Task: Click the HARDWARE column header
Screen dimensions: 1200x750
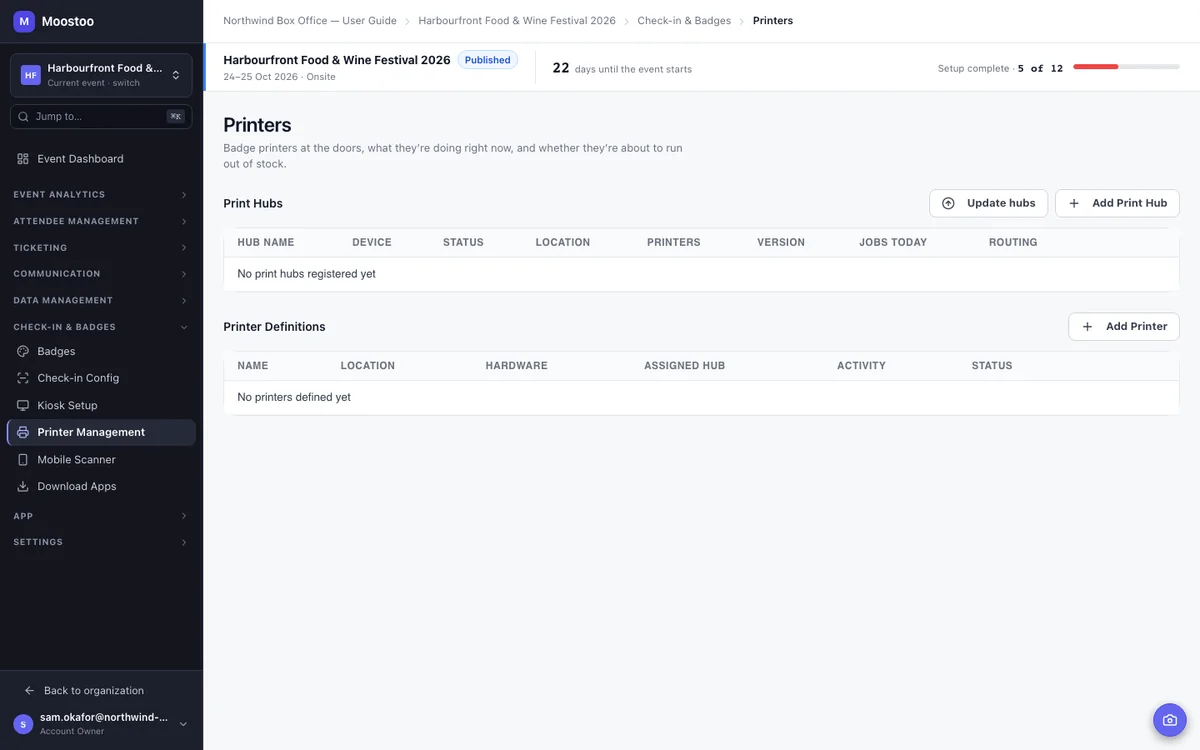Action: click(x=517, y=366)
